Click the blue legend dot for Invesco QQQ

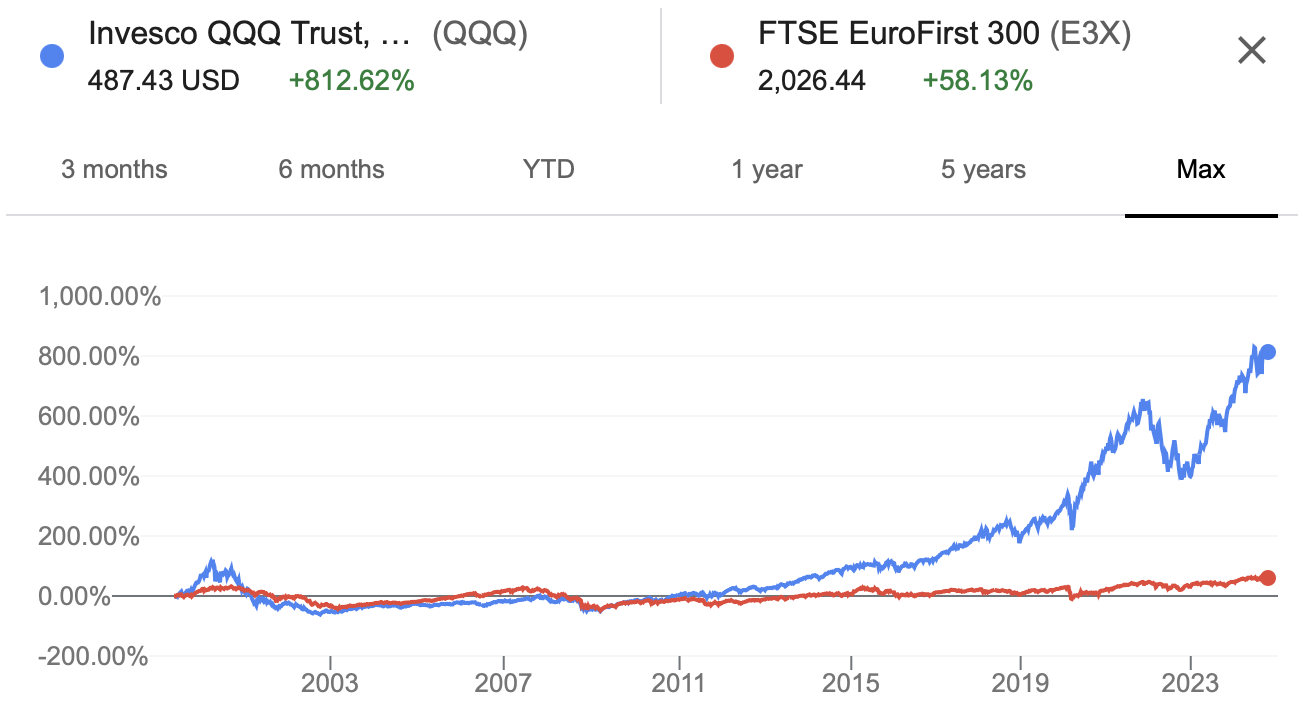click(51, 56)
